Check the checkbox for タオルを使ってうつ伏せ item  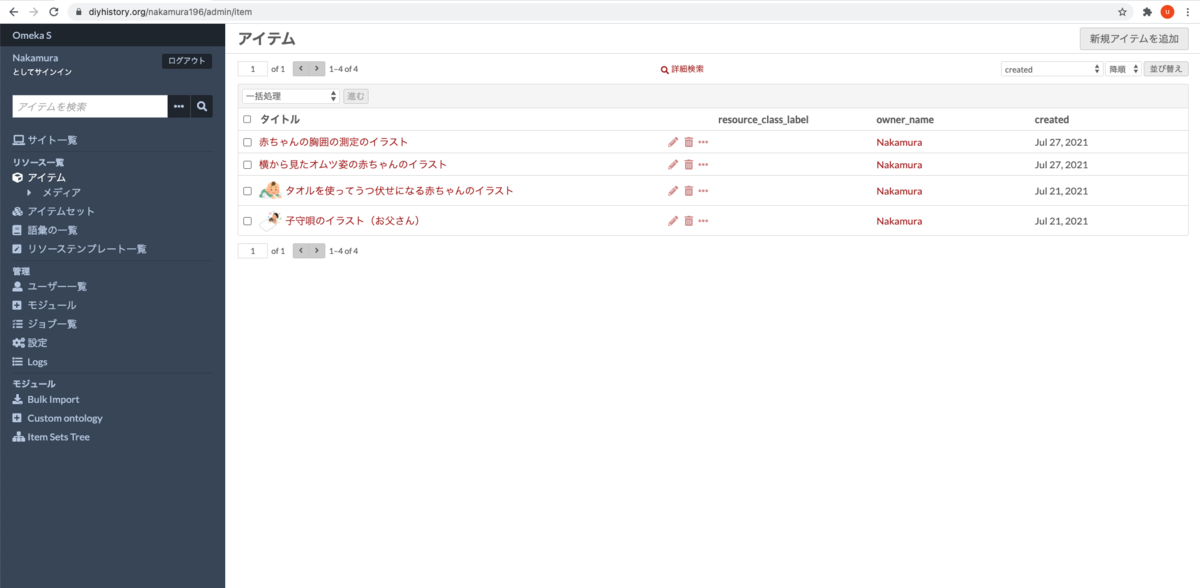click(x=247, y=191)
